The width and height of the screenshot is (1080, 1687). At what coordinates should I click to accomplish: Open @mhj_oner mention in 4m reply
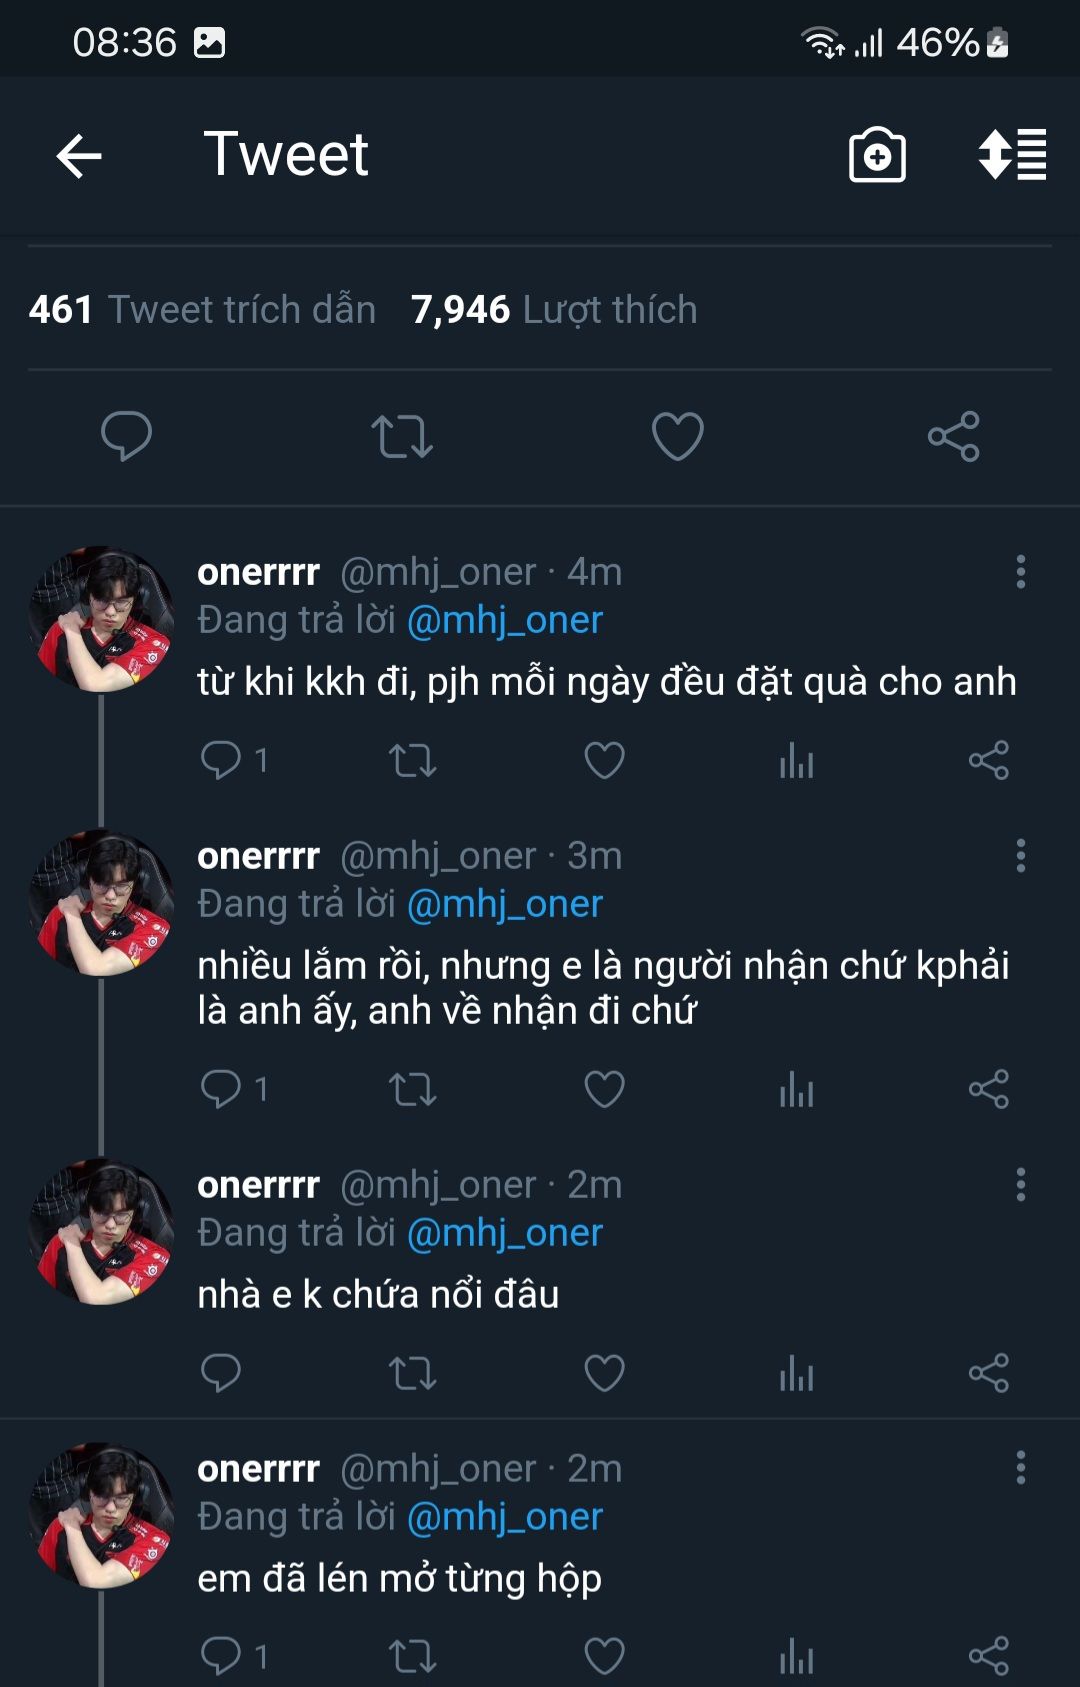505,621
